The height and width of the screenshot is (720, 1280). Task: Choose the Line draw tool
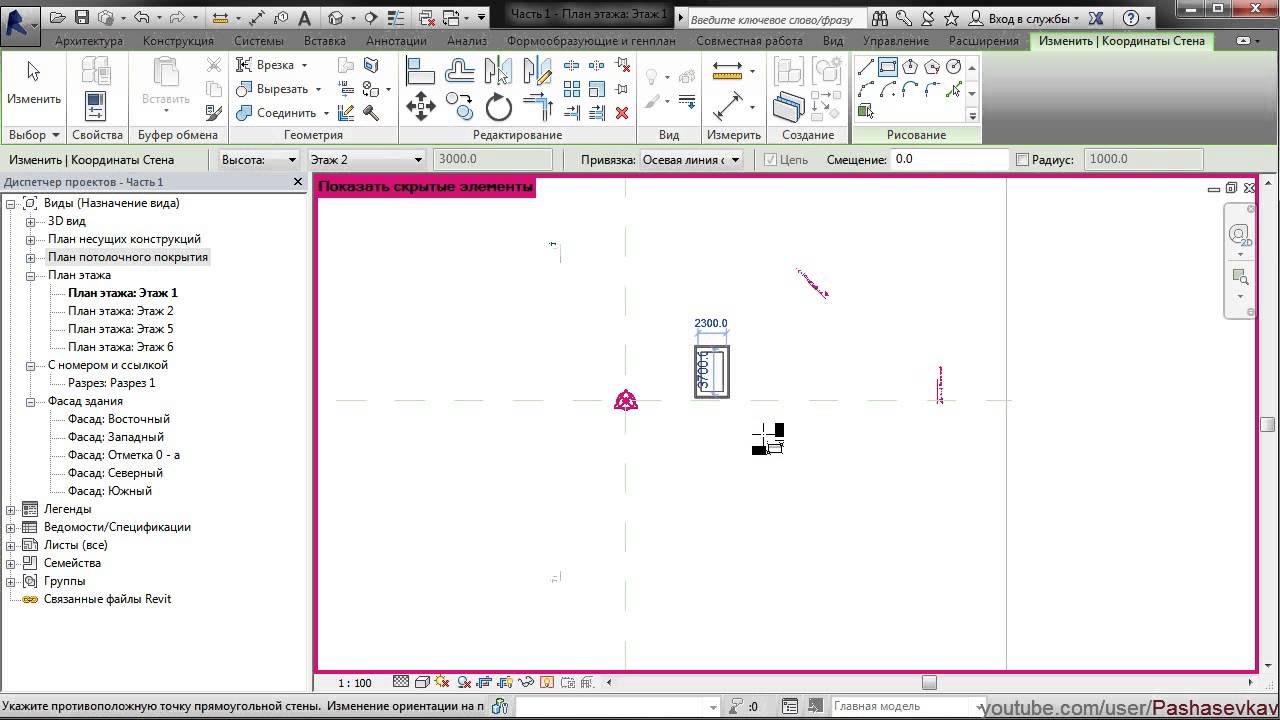(866, 67)
